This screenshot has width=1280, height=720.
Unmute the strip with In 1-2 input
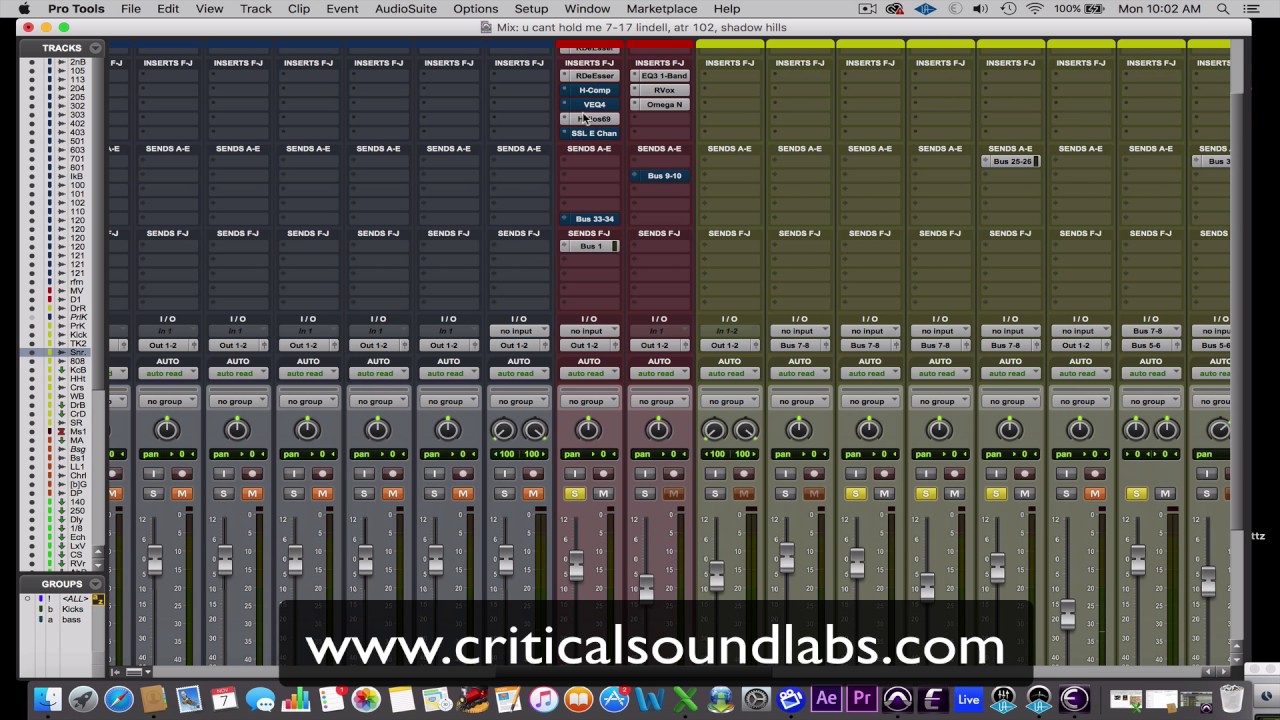click(743, 493)
